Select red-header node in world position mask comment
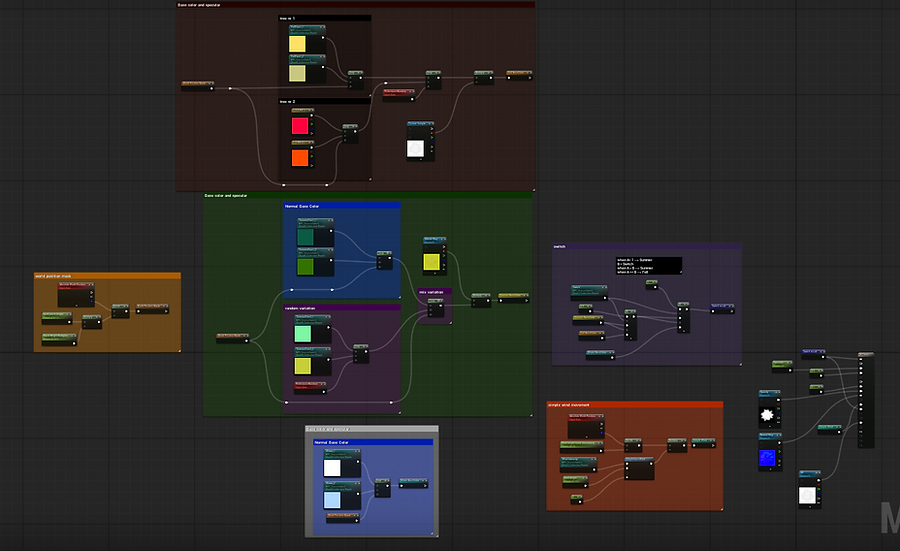 pos(76,294)
